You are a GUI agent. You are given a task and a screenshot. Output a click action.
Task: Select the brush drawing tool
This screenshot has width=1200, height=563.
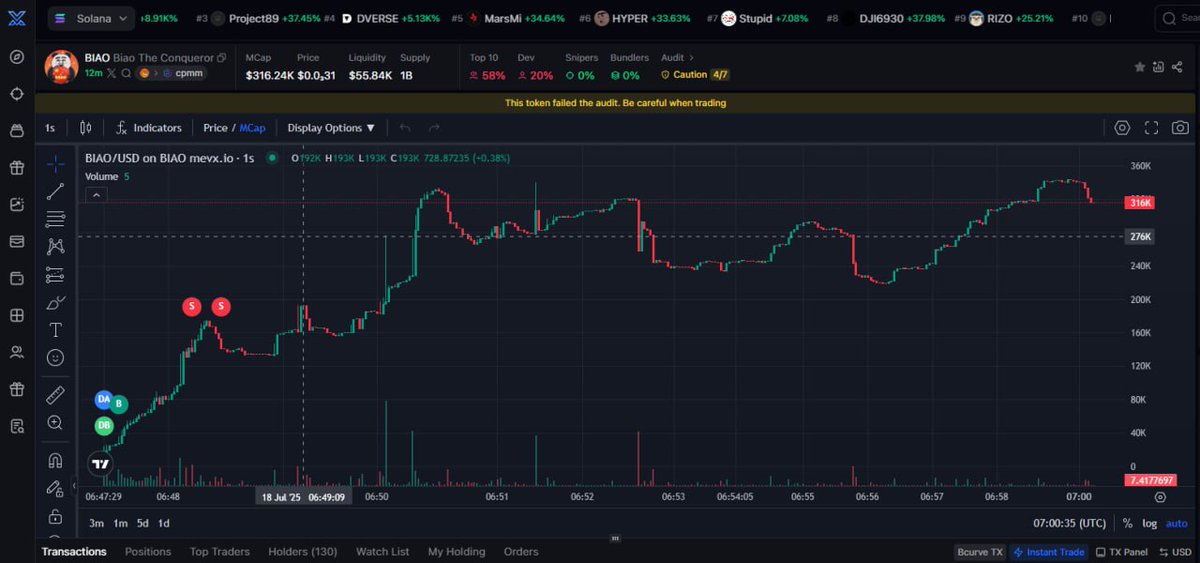point(55,302)
